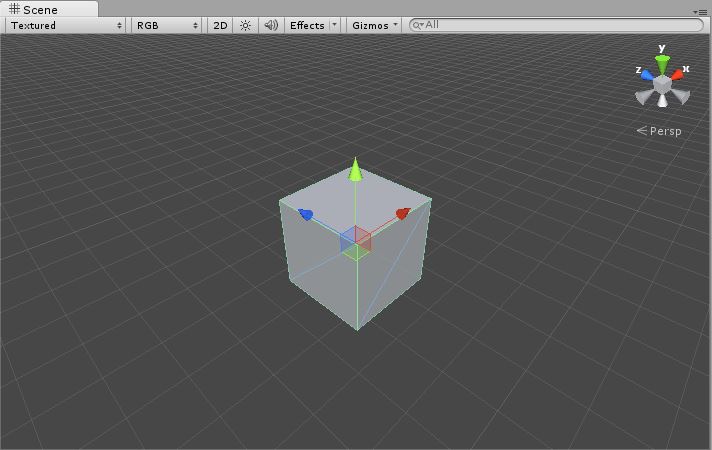This screenshot has height=450, width=712.
Task: Open the Effects dropdown arrow
Action: coord(335,25)
